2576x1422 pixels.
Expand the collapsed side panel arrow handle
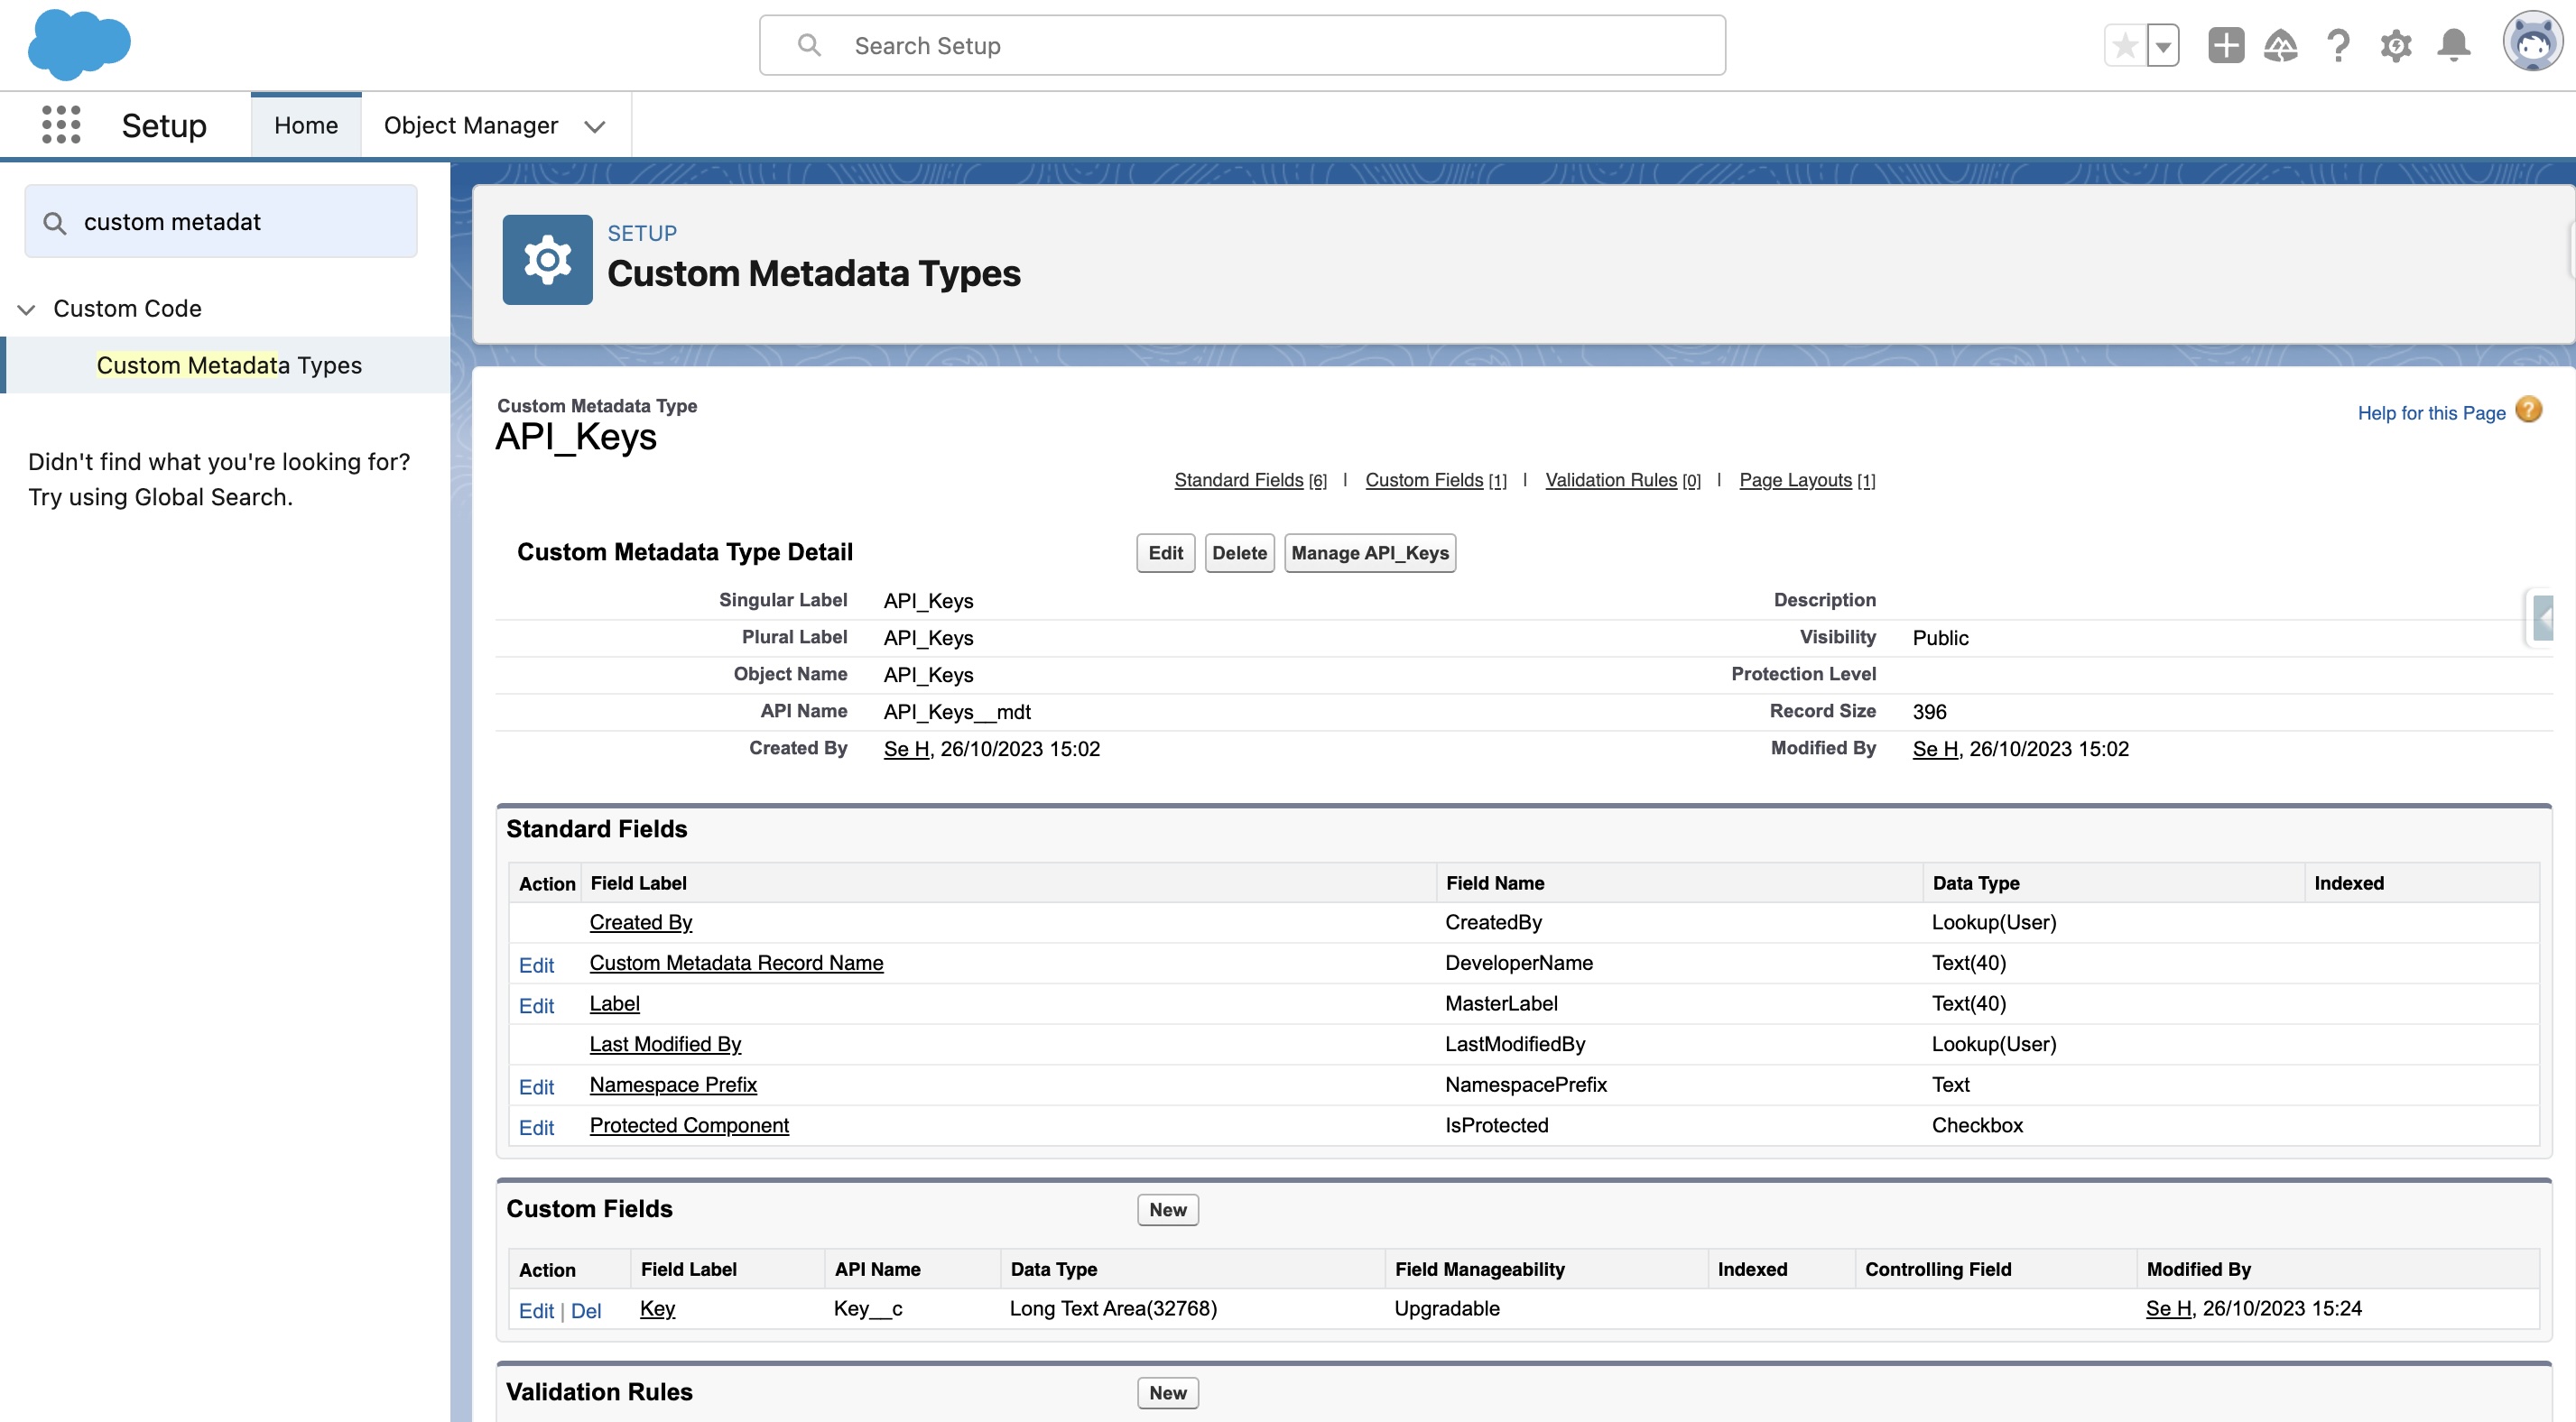pos(2543,618)
